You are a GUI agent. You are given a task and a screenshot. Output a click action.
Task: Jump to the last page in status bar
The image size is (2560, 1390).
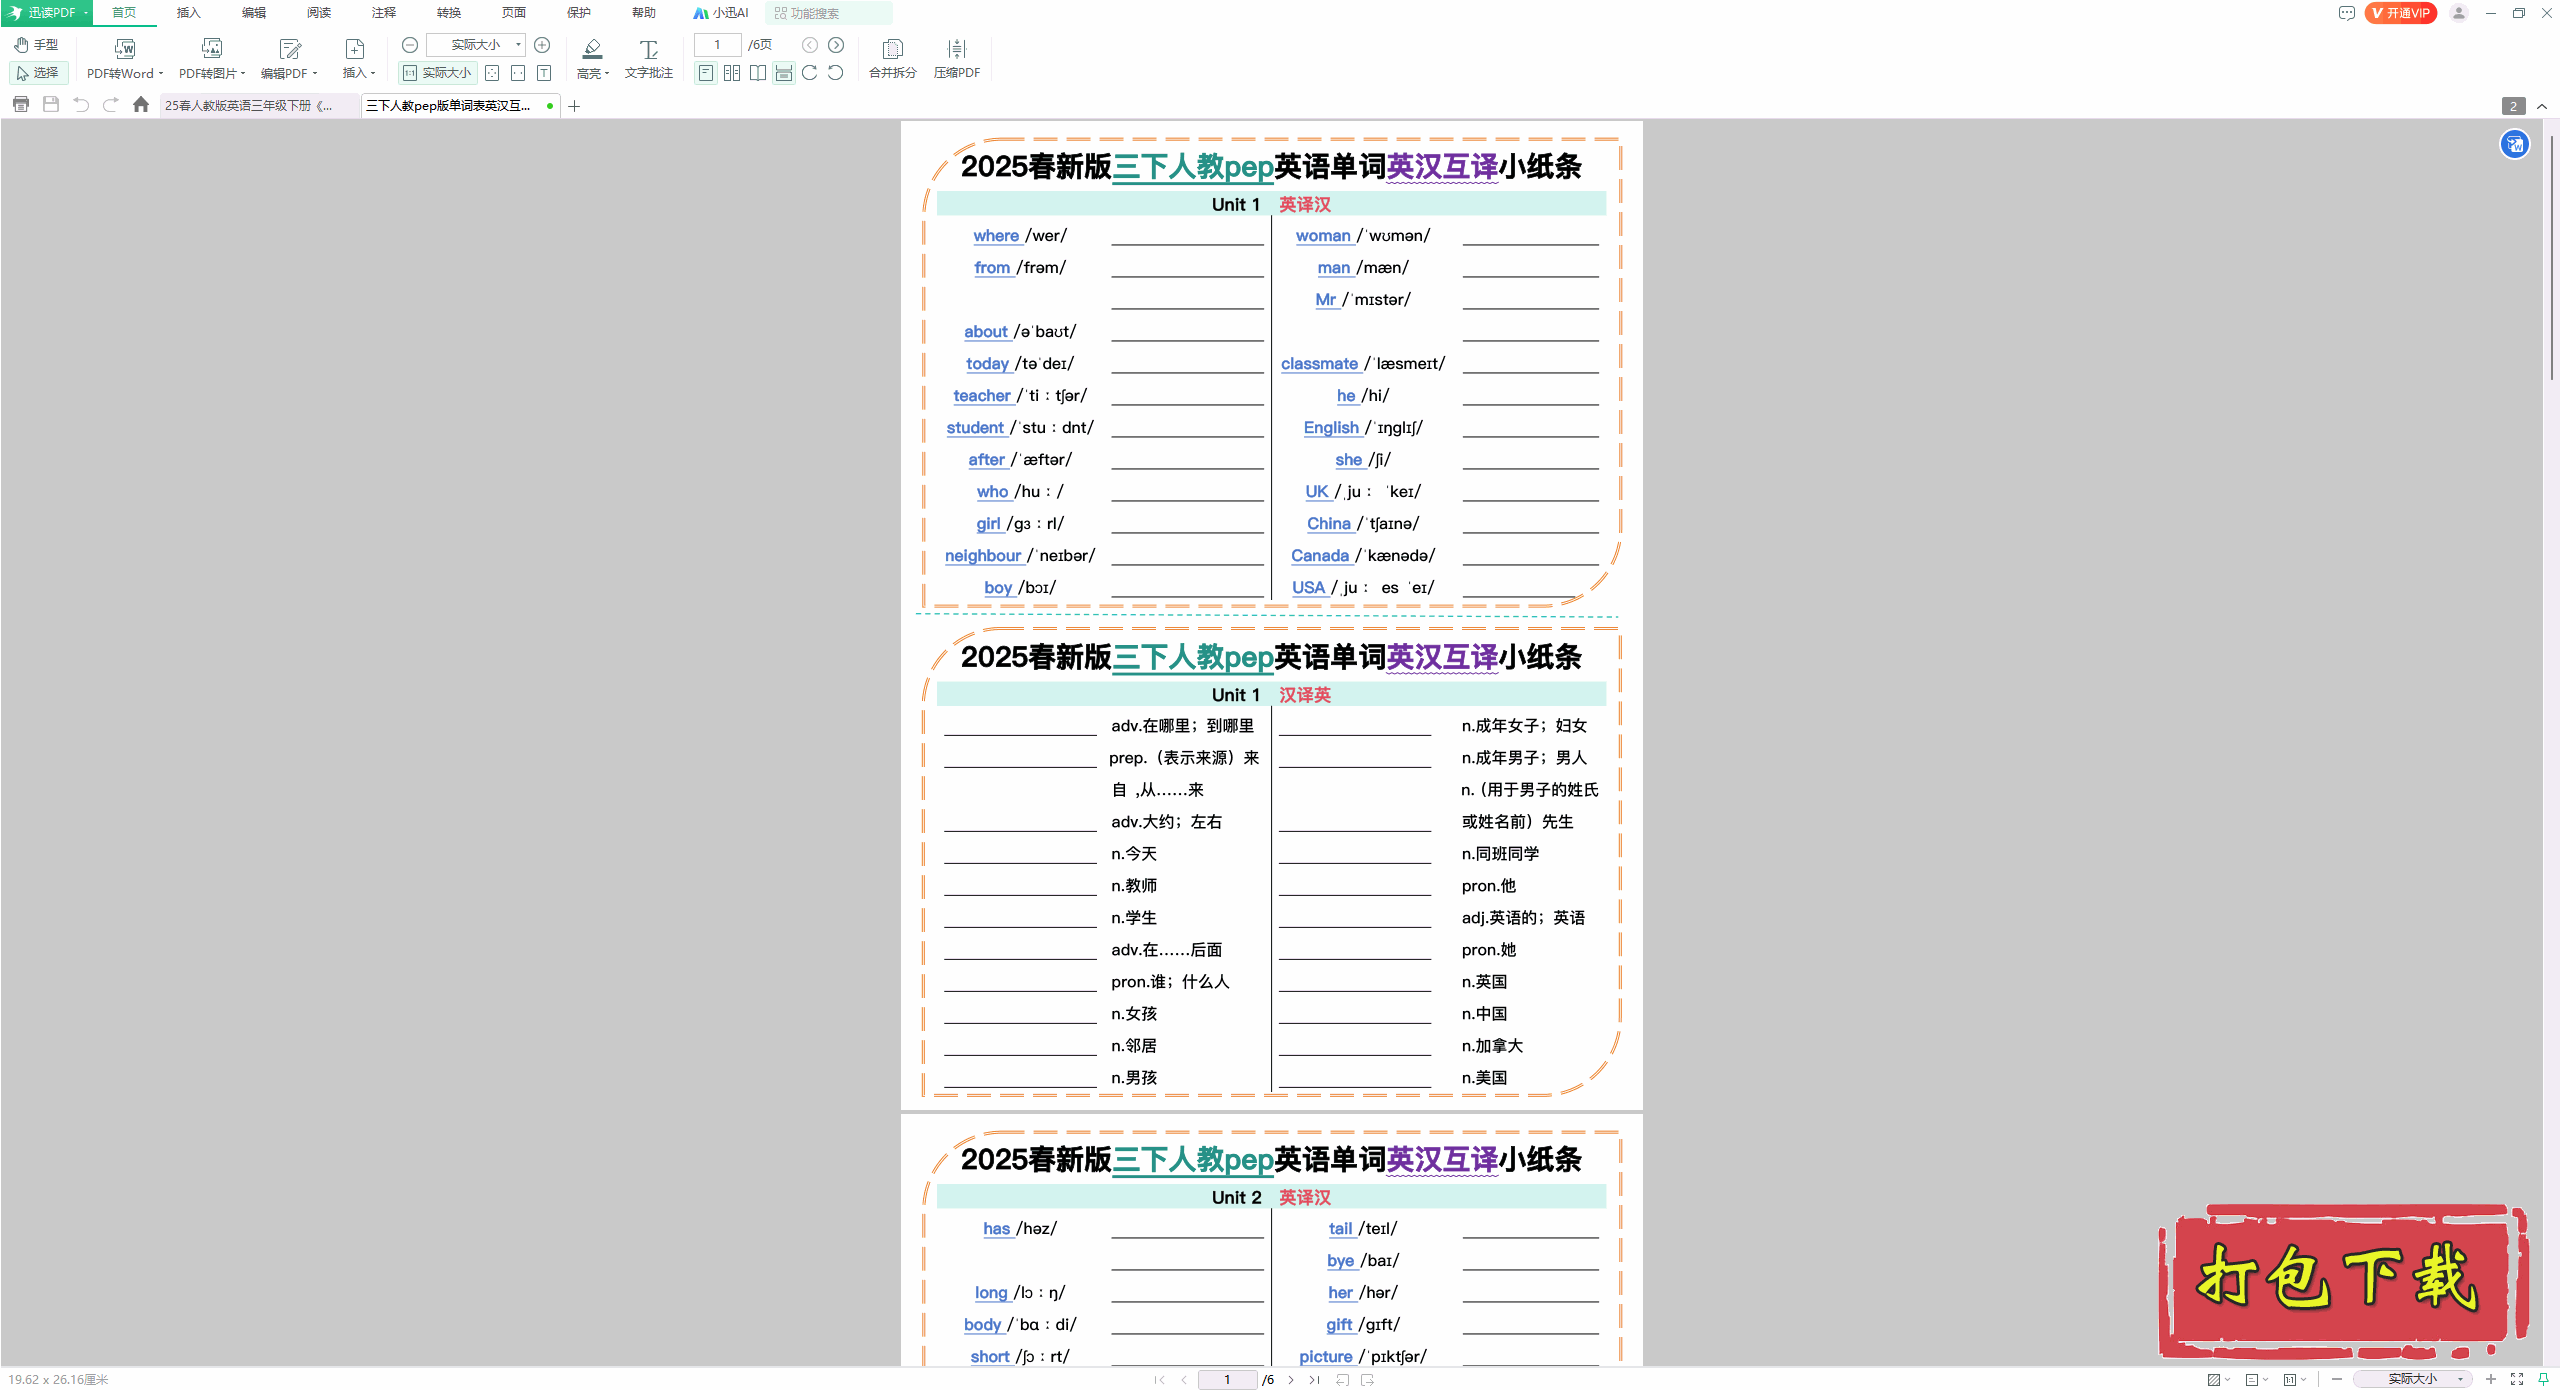pyautogui.click(x=1315, y=1380)
